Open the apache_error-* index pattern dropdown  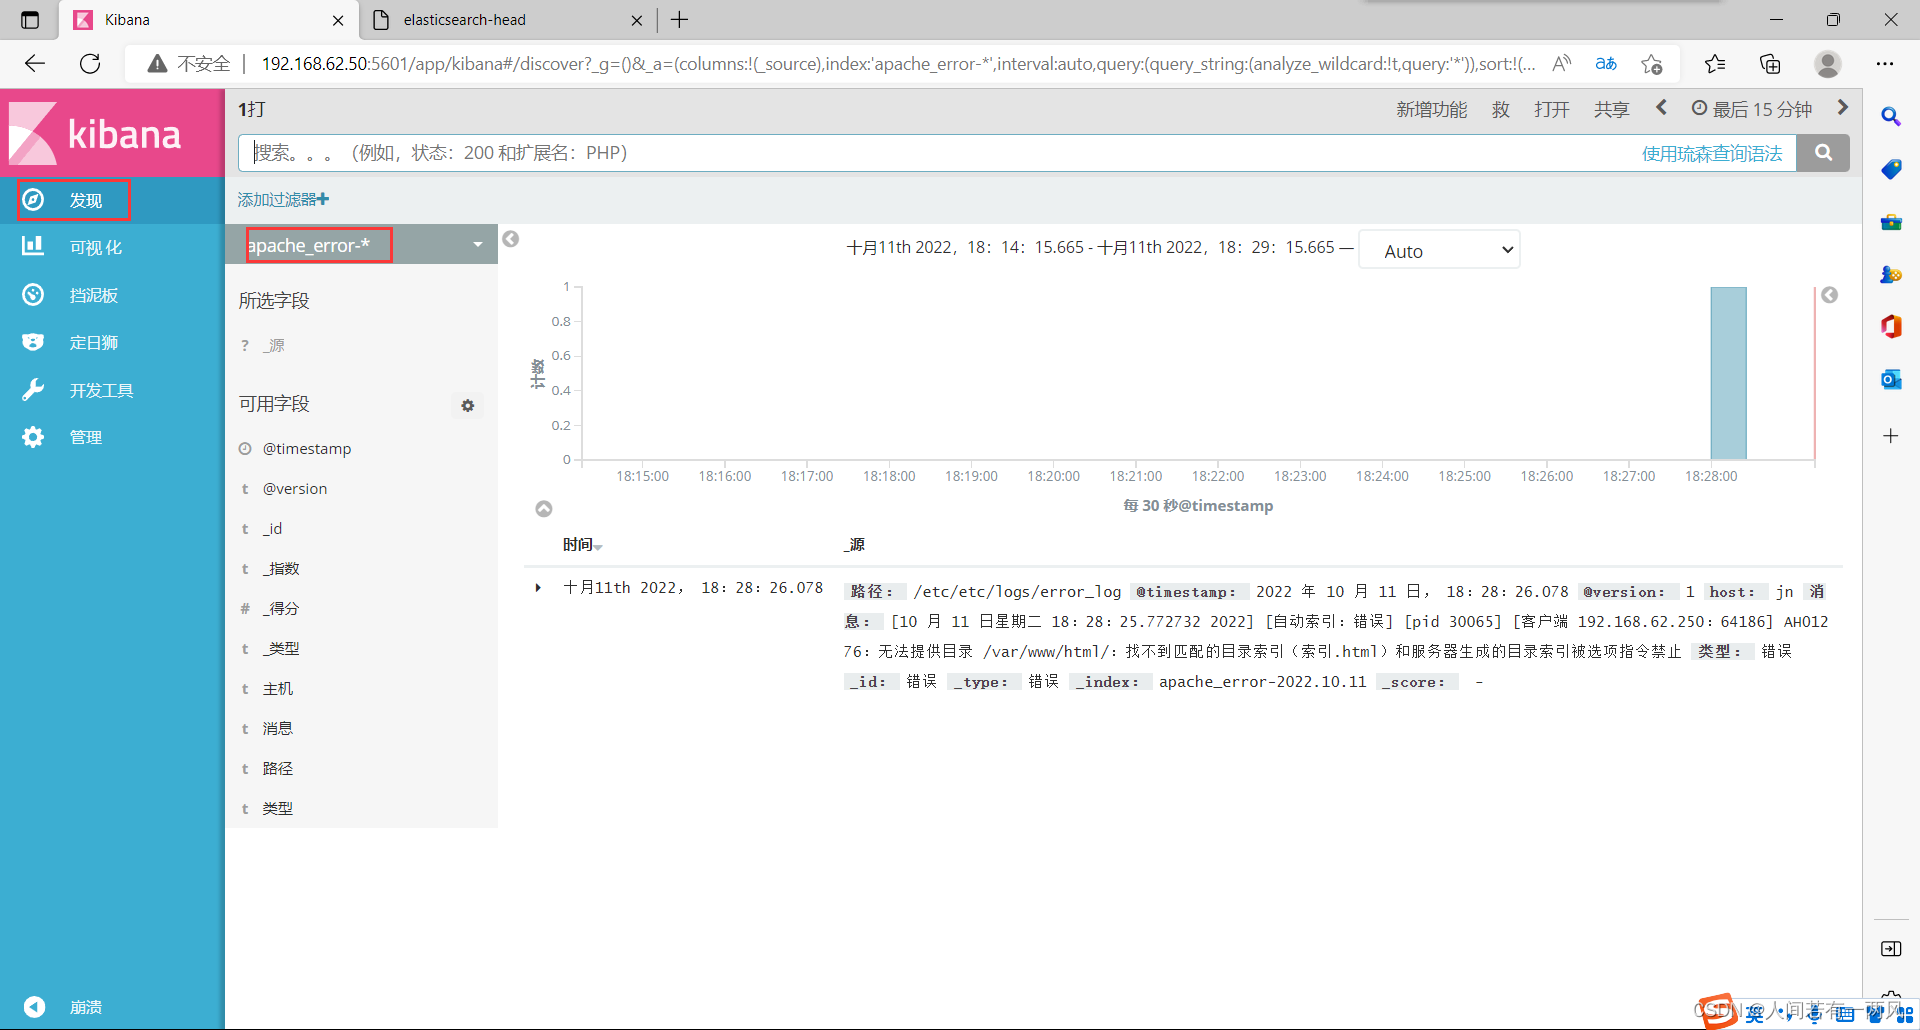coord(362,245)
